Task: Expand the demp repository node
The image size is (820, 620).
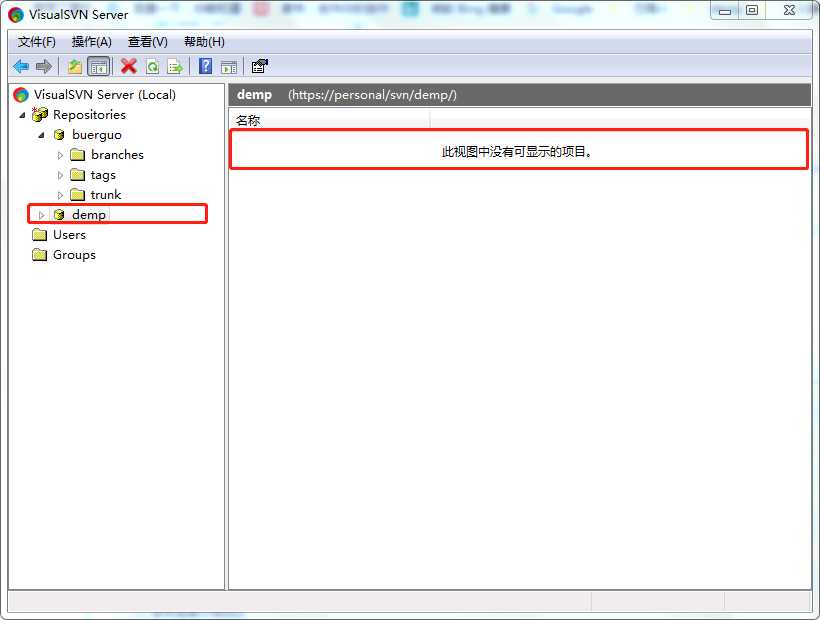Action: [41, 215]
